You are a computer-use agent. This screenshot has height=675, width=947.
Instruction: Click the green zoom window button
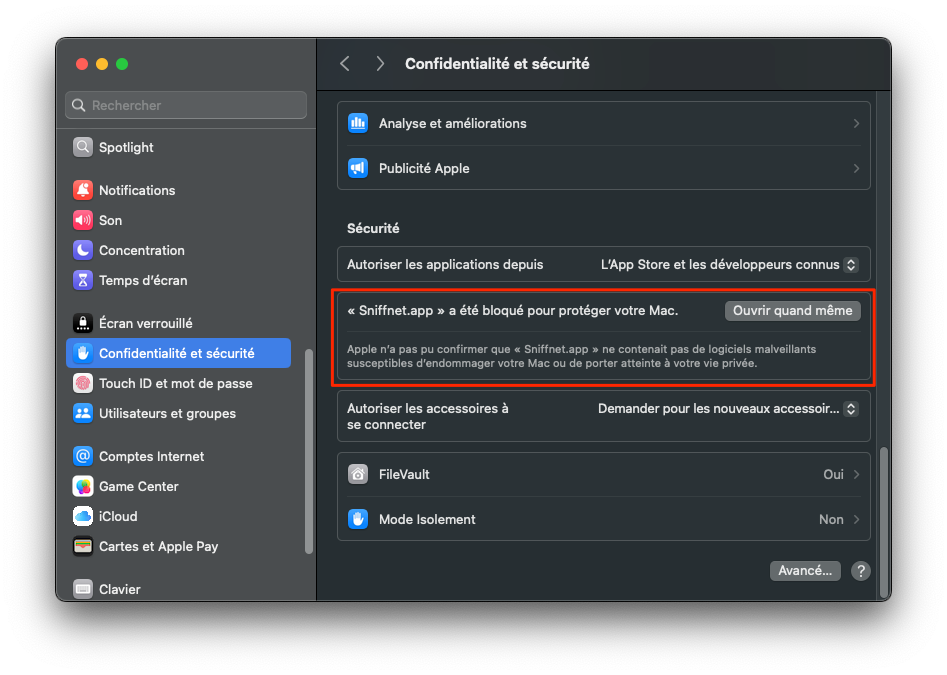(122, 64)
